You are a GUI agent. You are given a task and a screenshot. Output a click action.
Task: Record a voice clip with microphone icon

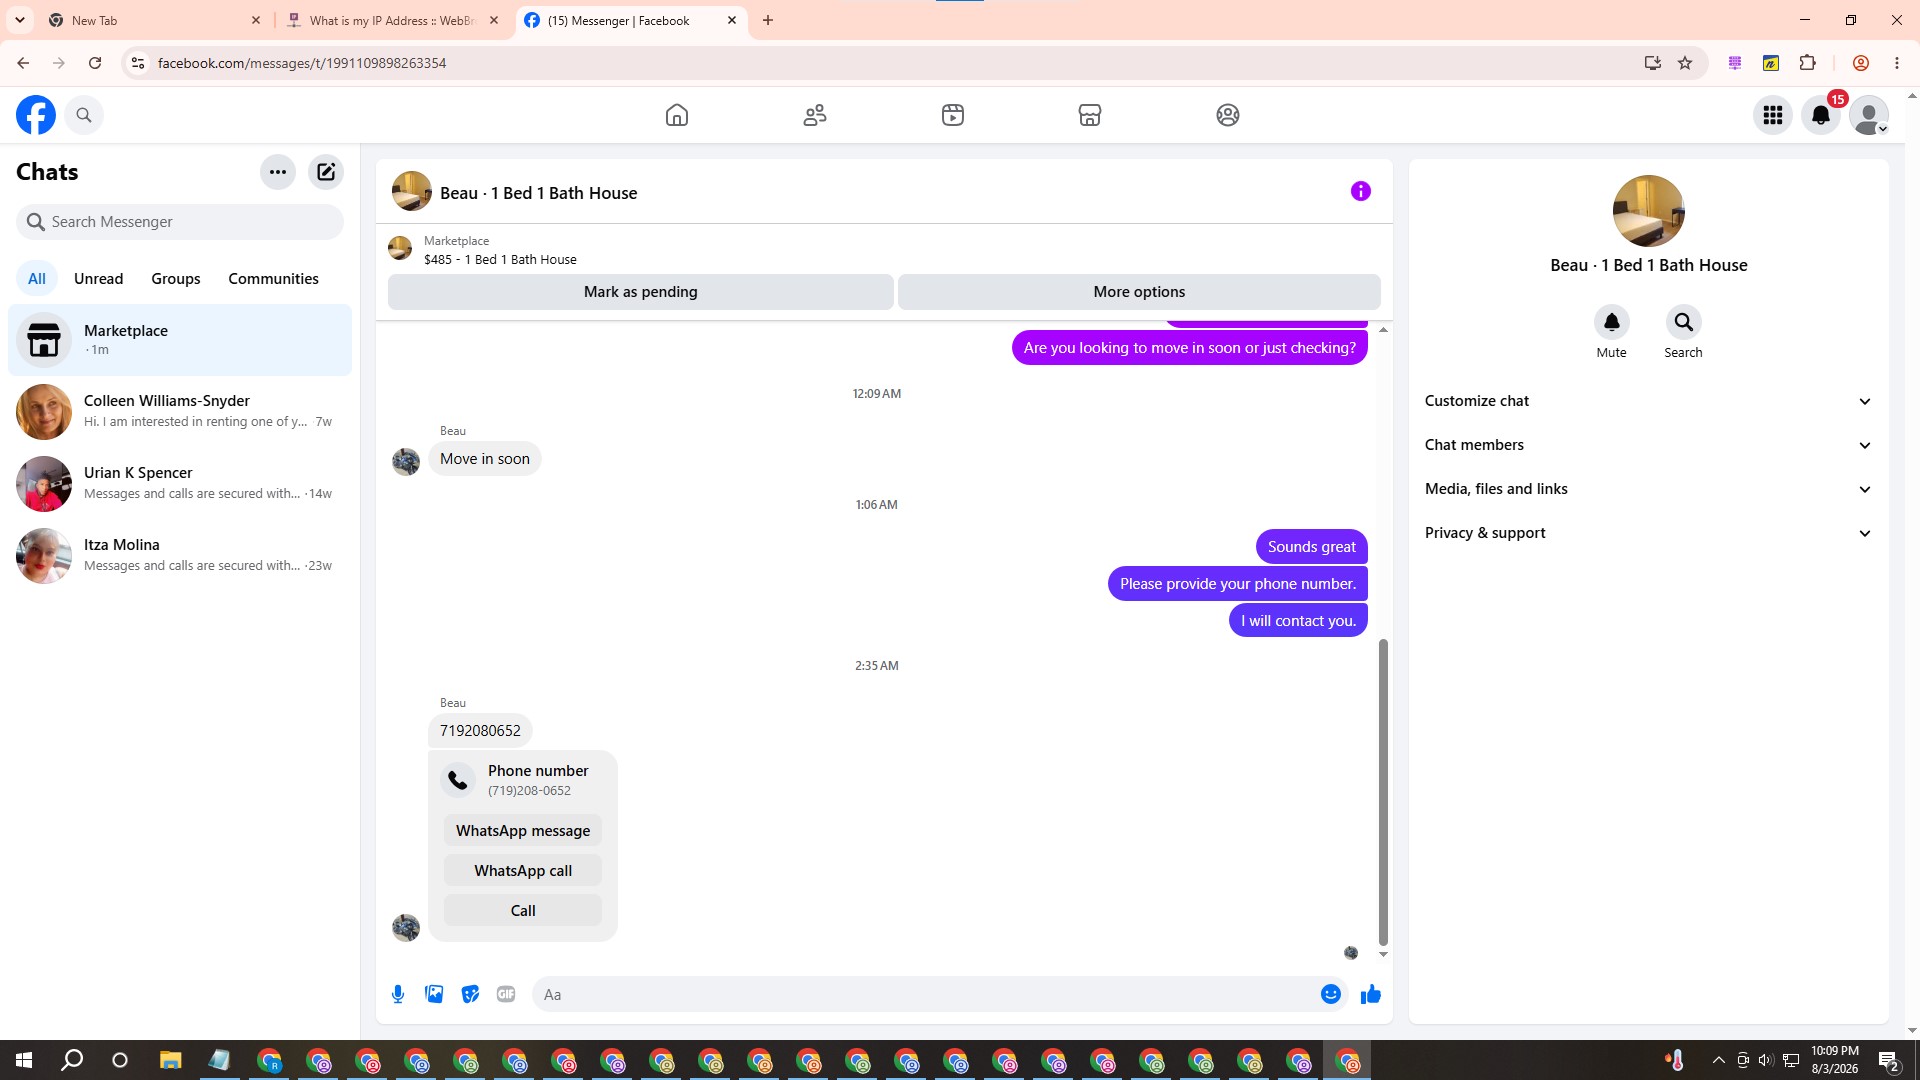[x=398, y=994]
